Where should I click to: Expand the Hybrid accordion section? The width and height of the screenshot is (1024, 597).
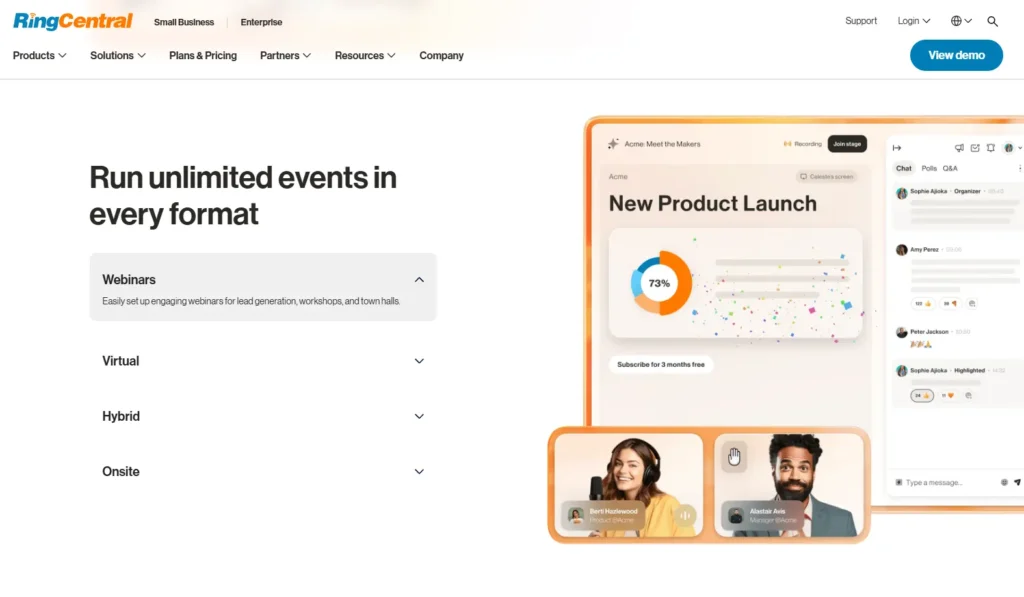click(x=263, y=416)
